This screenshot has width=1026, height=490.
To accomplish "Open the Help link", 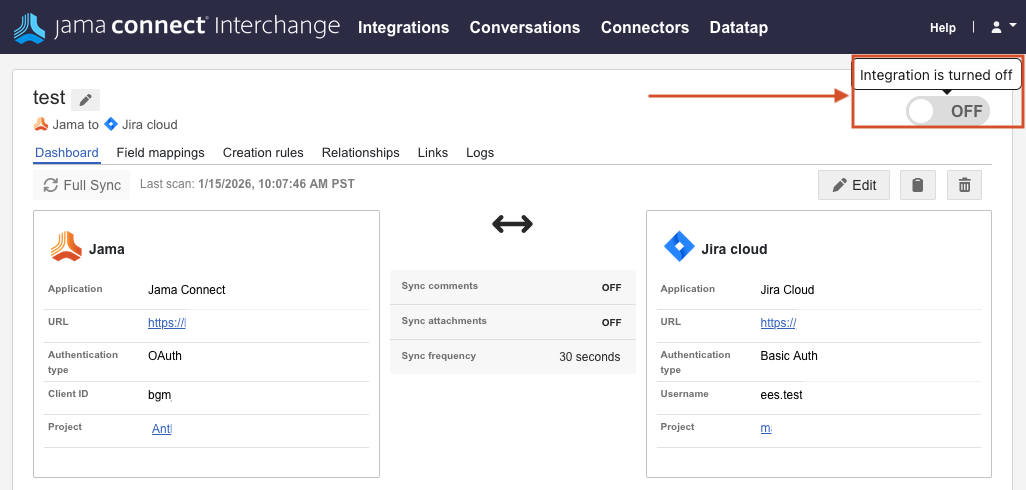I will (x=943, y=27).
